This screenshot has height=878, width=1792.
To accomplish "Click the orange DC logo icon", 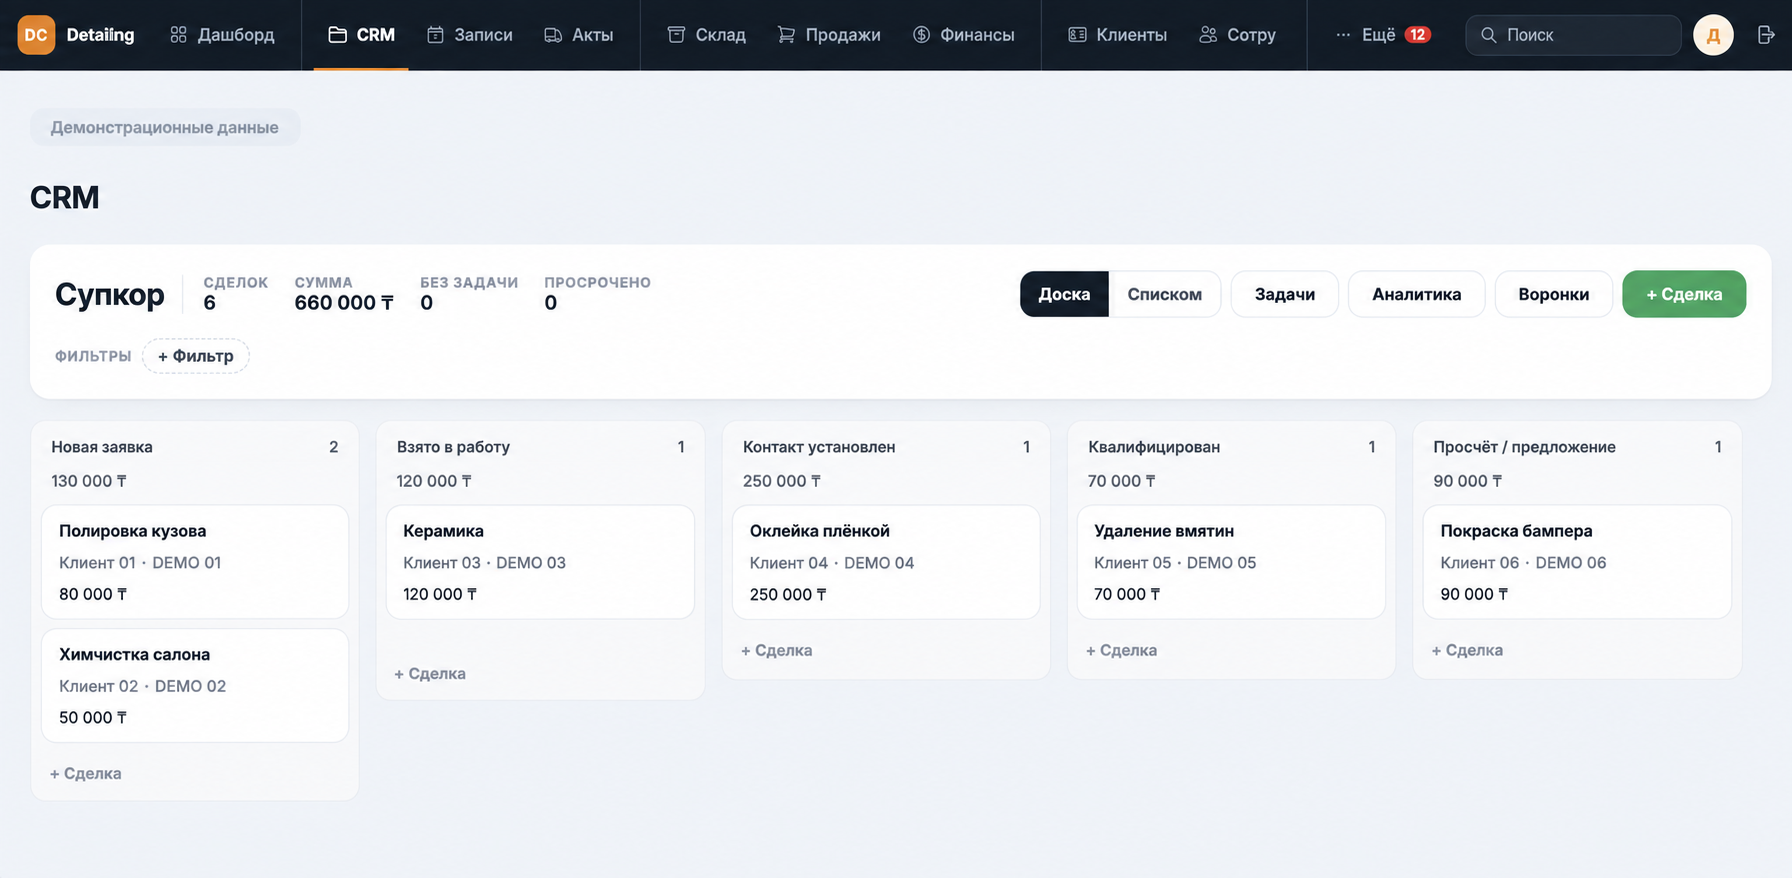I will pyautogui.click(x=36, y=35).
